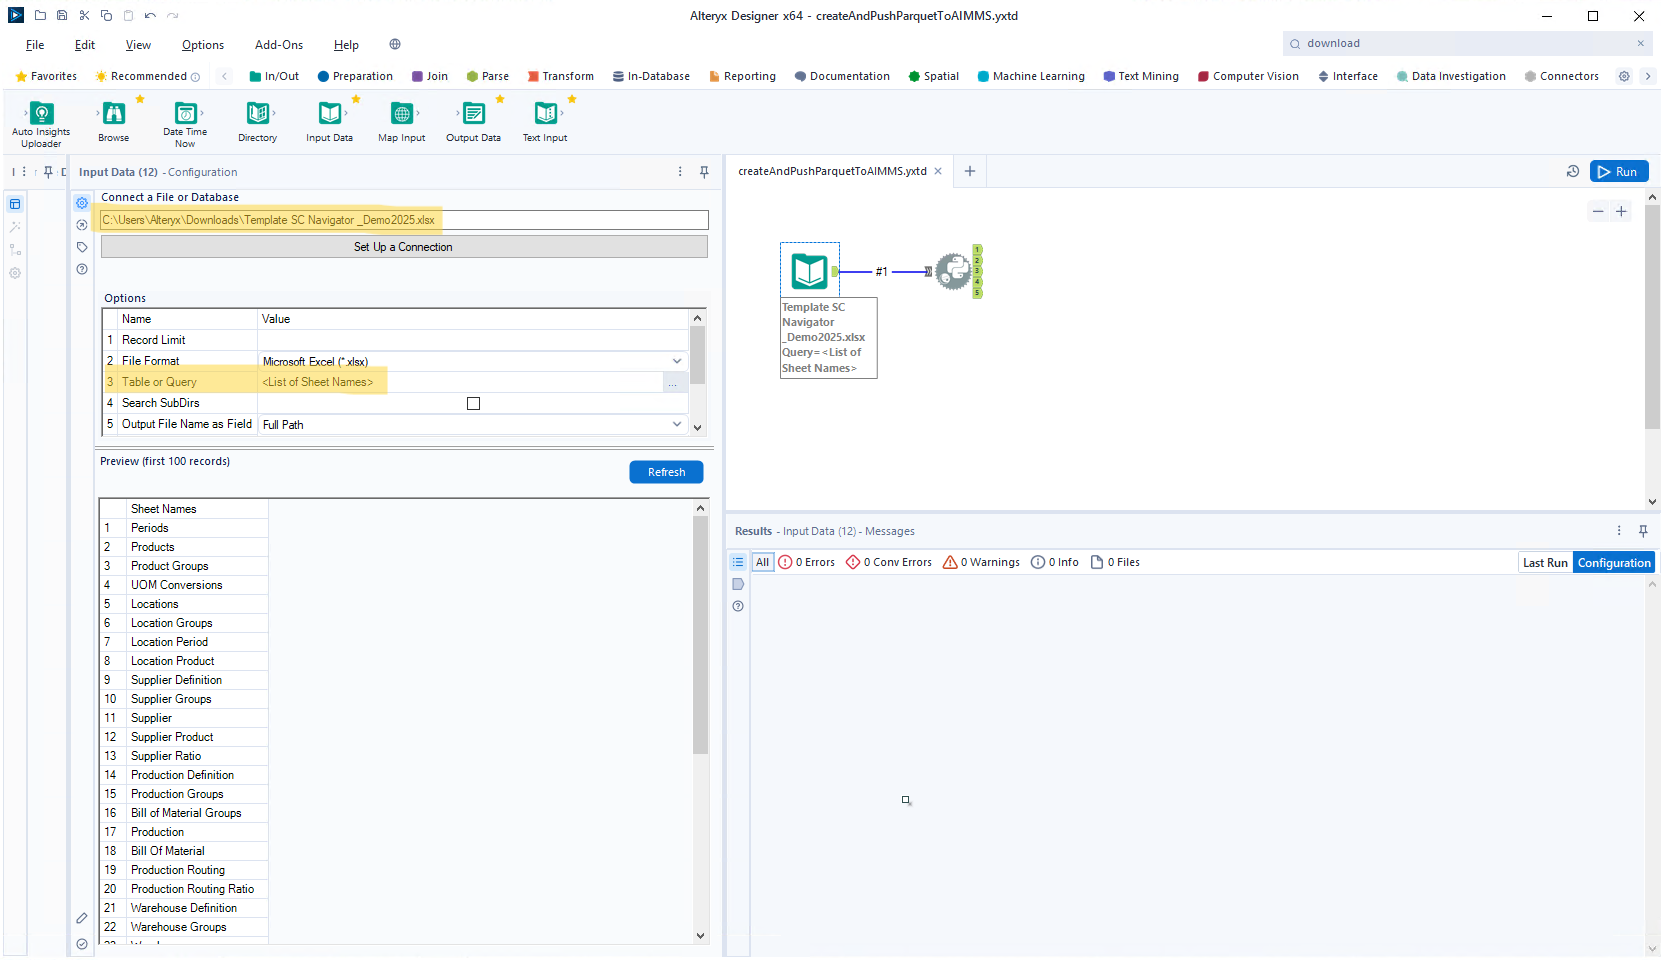
Task: Toggle the 0 Warnings filter
Action: pyautogui.click(x=981, y=562)
